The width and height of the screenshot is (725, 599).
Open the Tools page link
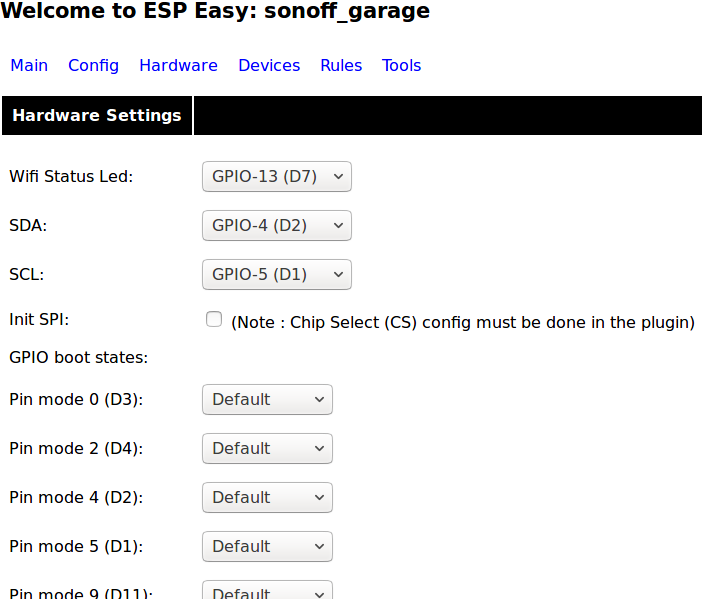[x=401, y=66]
